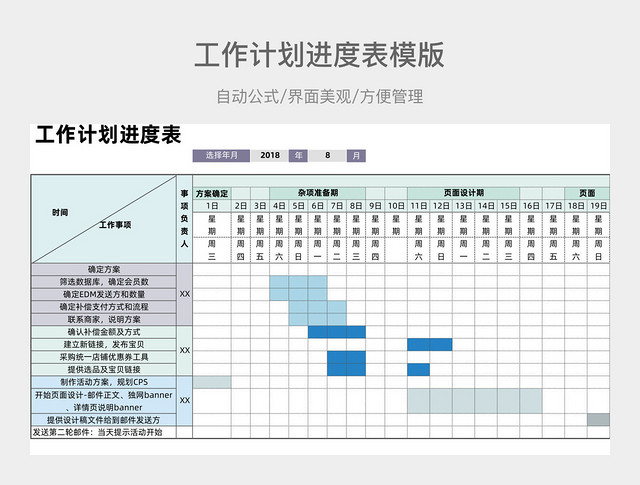Click the dark blue bar in 建立新链接 row
This screenshot has width=640, height=485.
pyautogui.click(x=429, y=345)
